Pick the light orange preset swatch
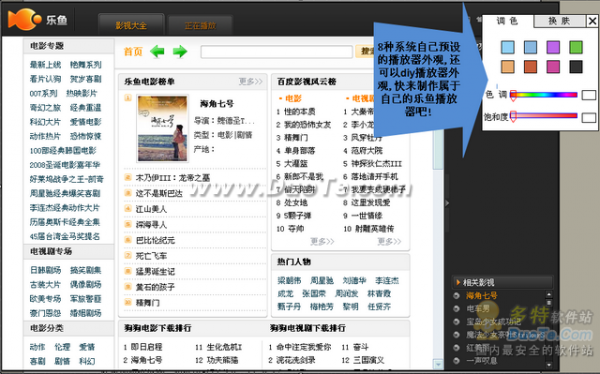This screenshot has height=374, width=600. 508,67
